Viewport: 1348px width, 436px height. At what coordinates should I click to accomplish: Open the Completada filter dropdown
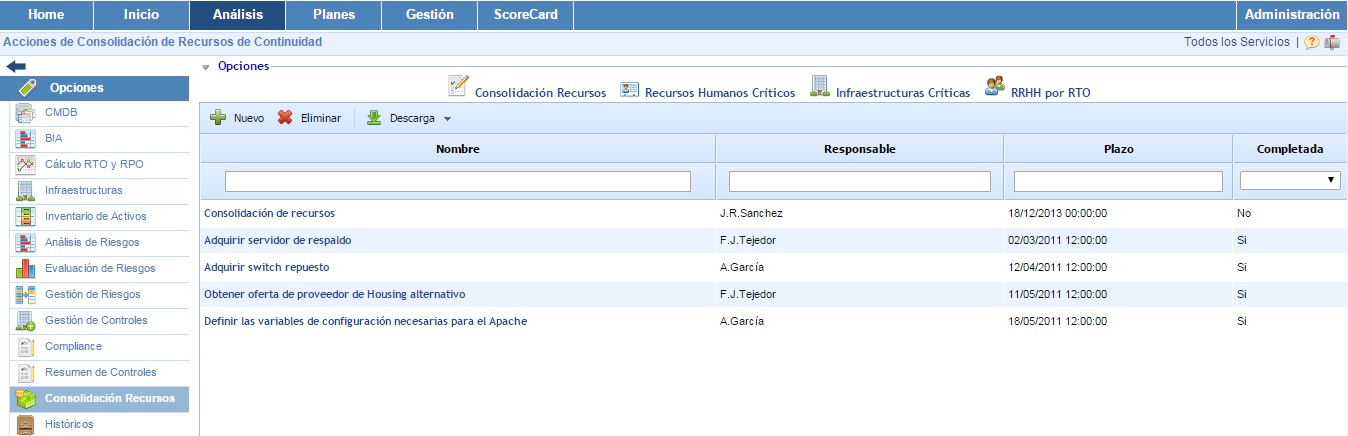point(1290,181)
